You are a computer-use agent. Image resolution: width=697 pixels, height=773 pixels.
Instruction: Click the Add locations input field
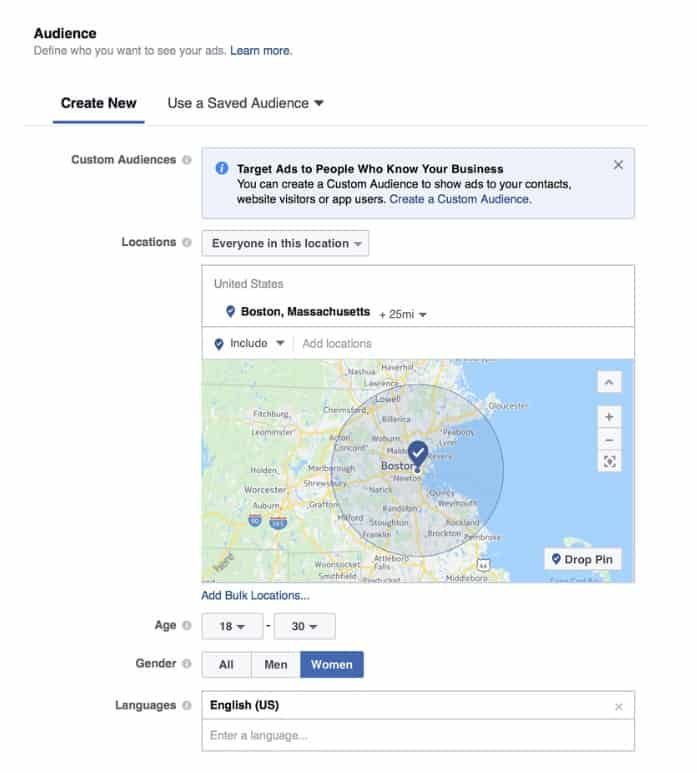point(463,343)
